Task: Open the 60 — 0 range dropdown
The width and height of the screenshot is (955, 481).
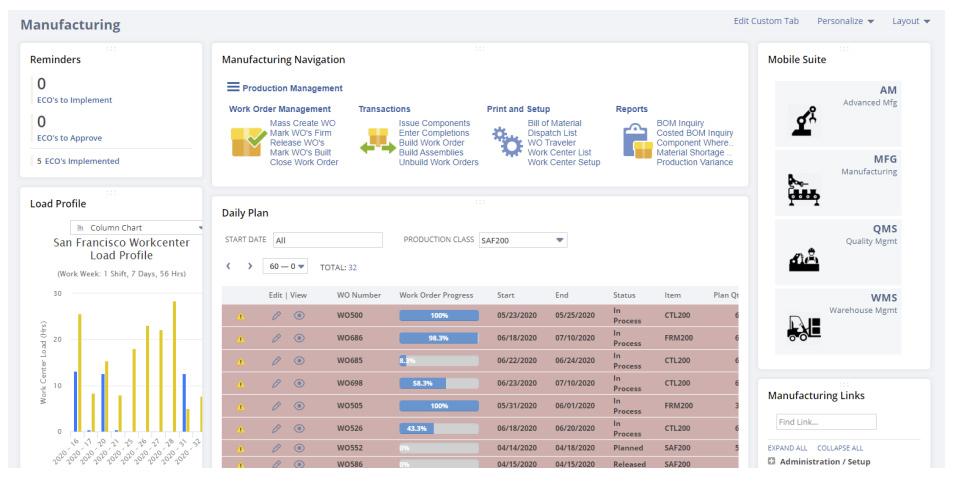Action: click(x=285, y=266)
